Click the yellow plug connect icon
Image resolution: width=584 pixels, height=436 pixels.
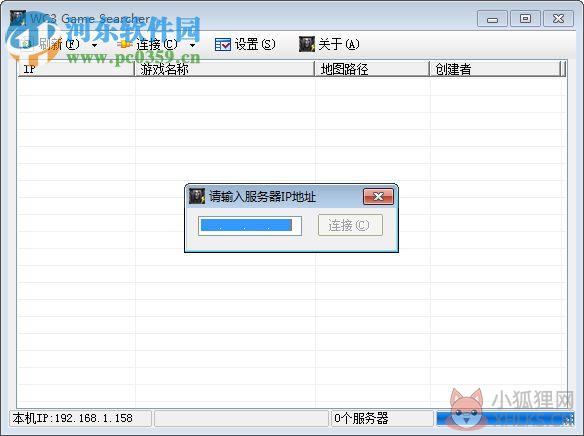click(125, 45)
